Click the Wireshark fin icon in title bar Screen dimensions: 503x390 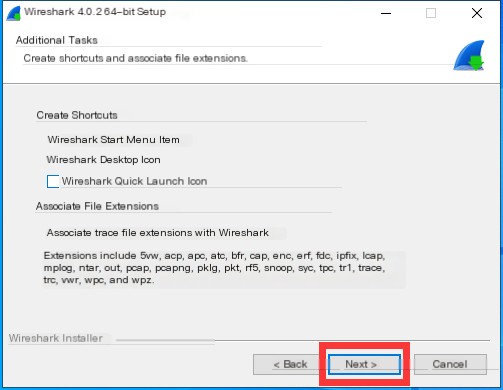(x=14, y=14)
